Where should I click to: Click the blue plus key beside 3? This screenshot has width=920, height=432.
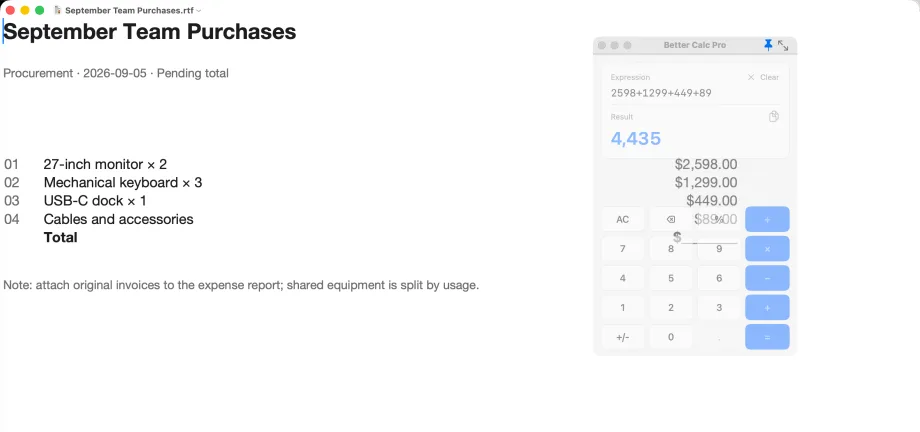[767, 308]
